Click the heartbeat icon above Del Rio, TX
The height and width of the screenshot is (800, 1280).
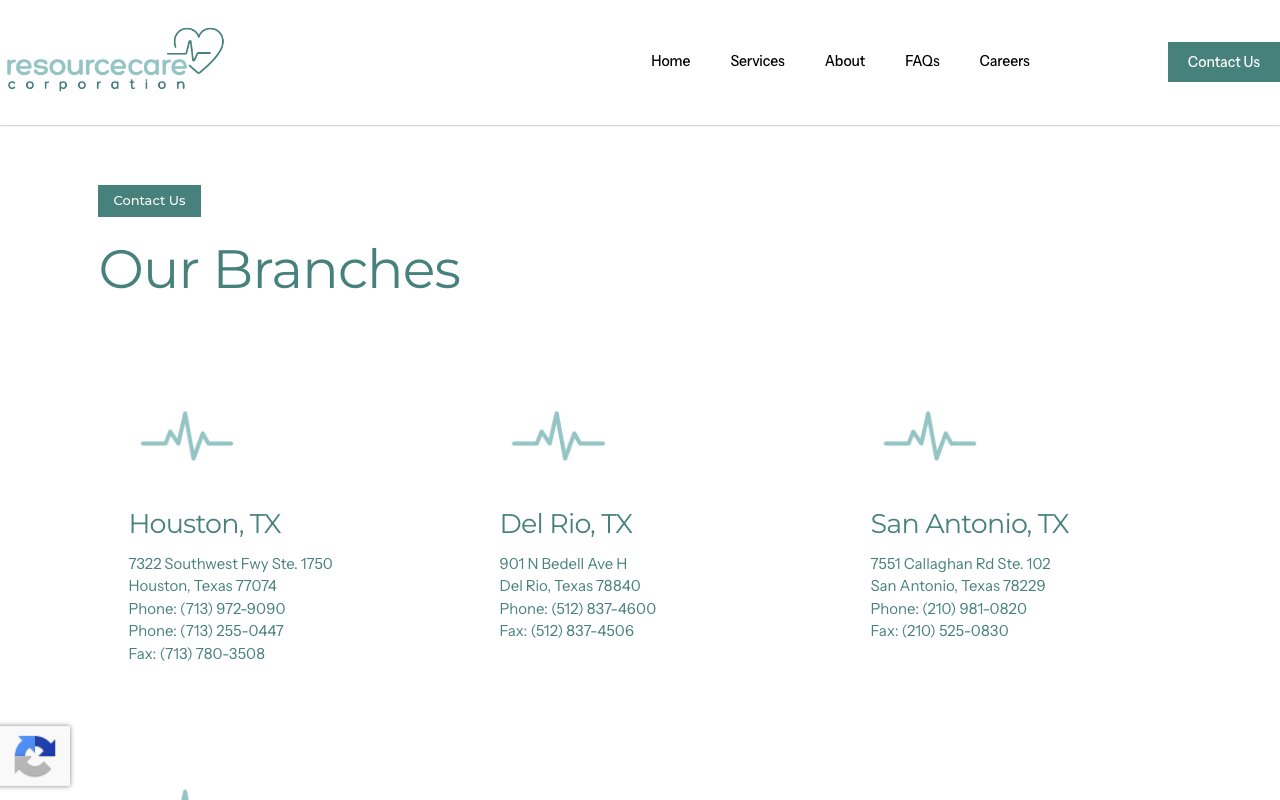(558, 436)
